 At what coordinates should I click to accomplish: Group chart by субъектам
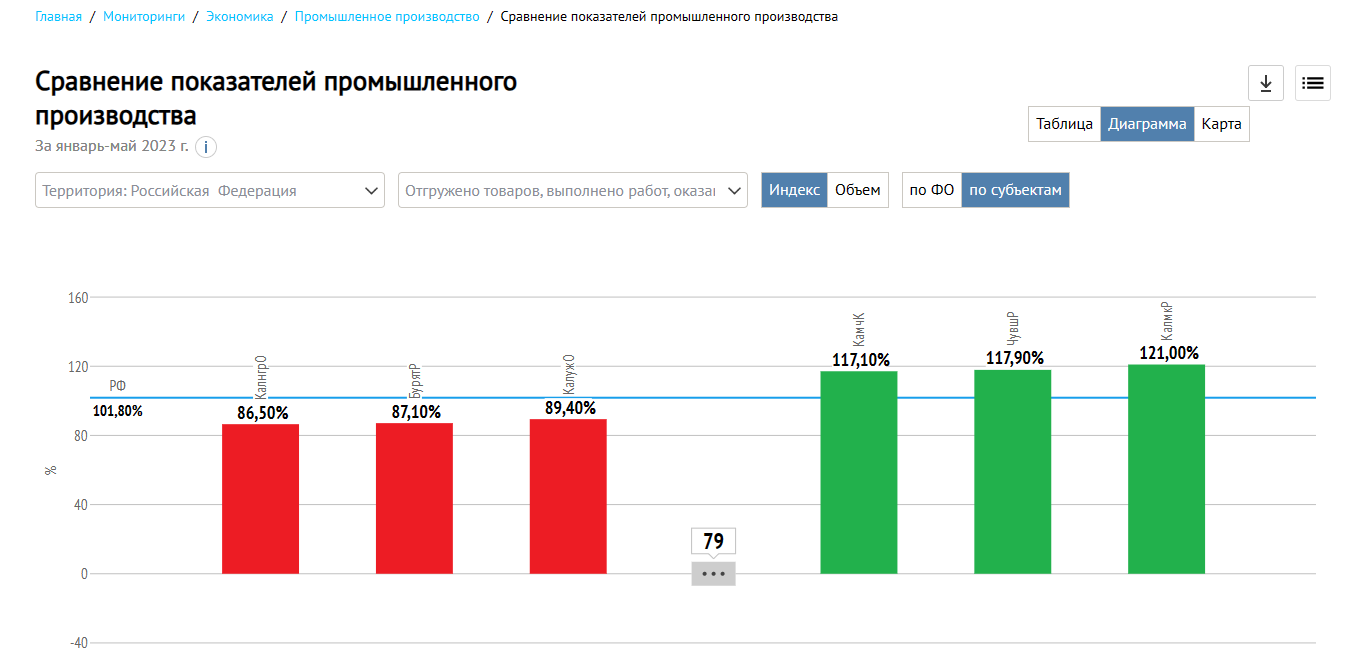click(x=1015, y=190)
